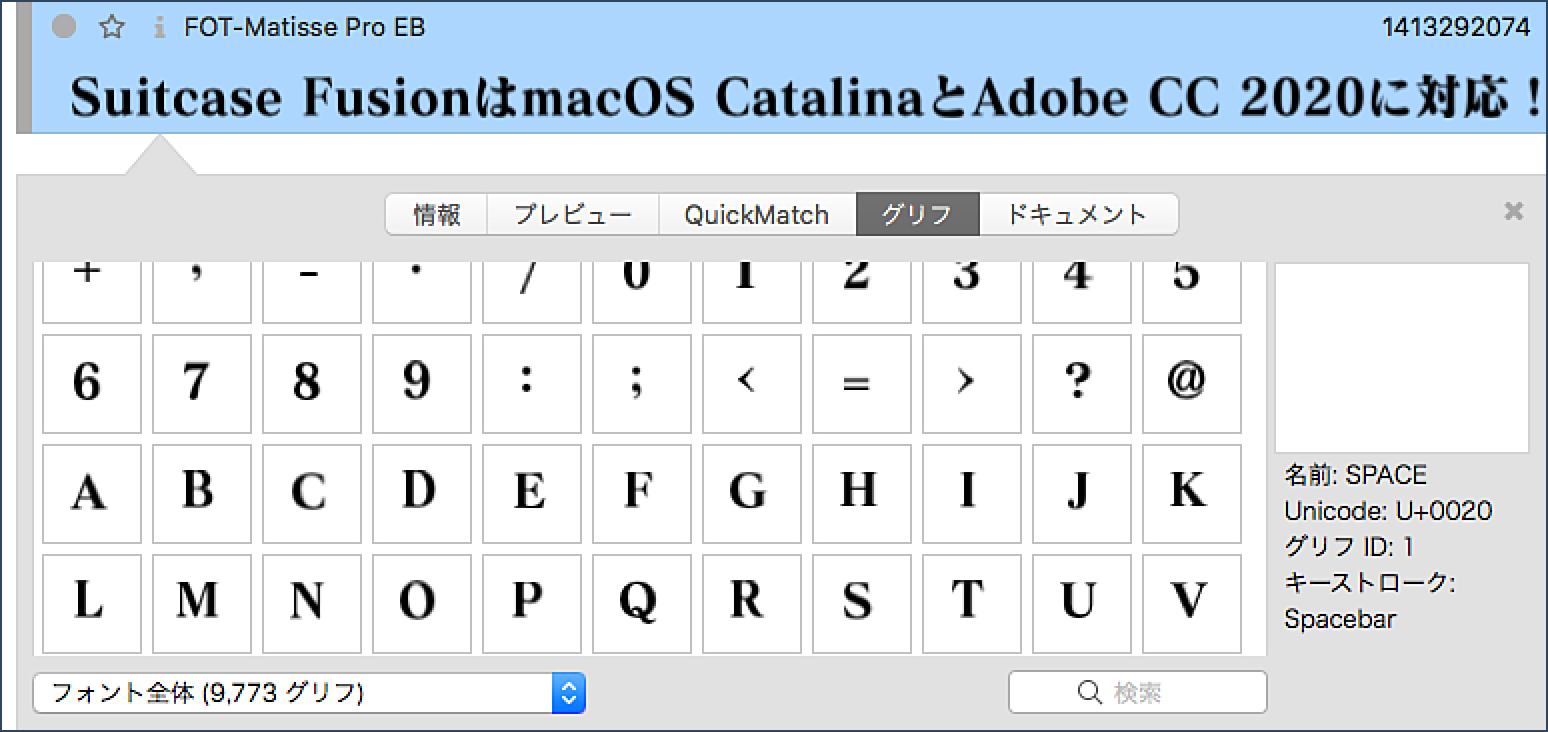Screen dimensions: 1548x732
Task: Select the letter Q glyph
Action: pyautogui.click(x=642, y=604)
